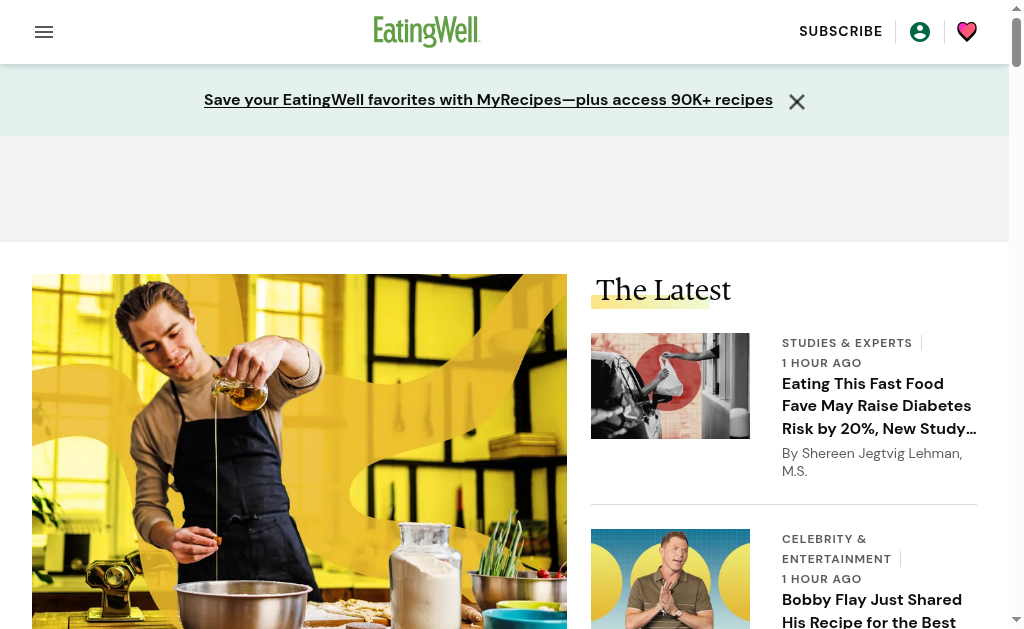Open the hero image of man pouring oil
1024x629 pixels.
299,451
